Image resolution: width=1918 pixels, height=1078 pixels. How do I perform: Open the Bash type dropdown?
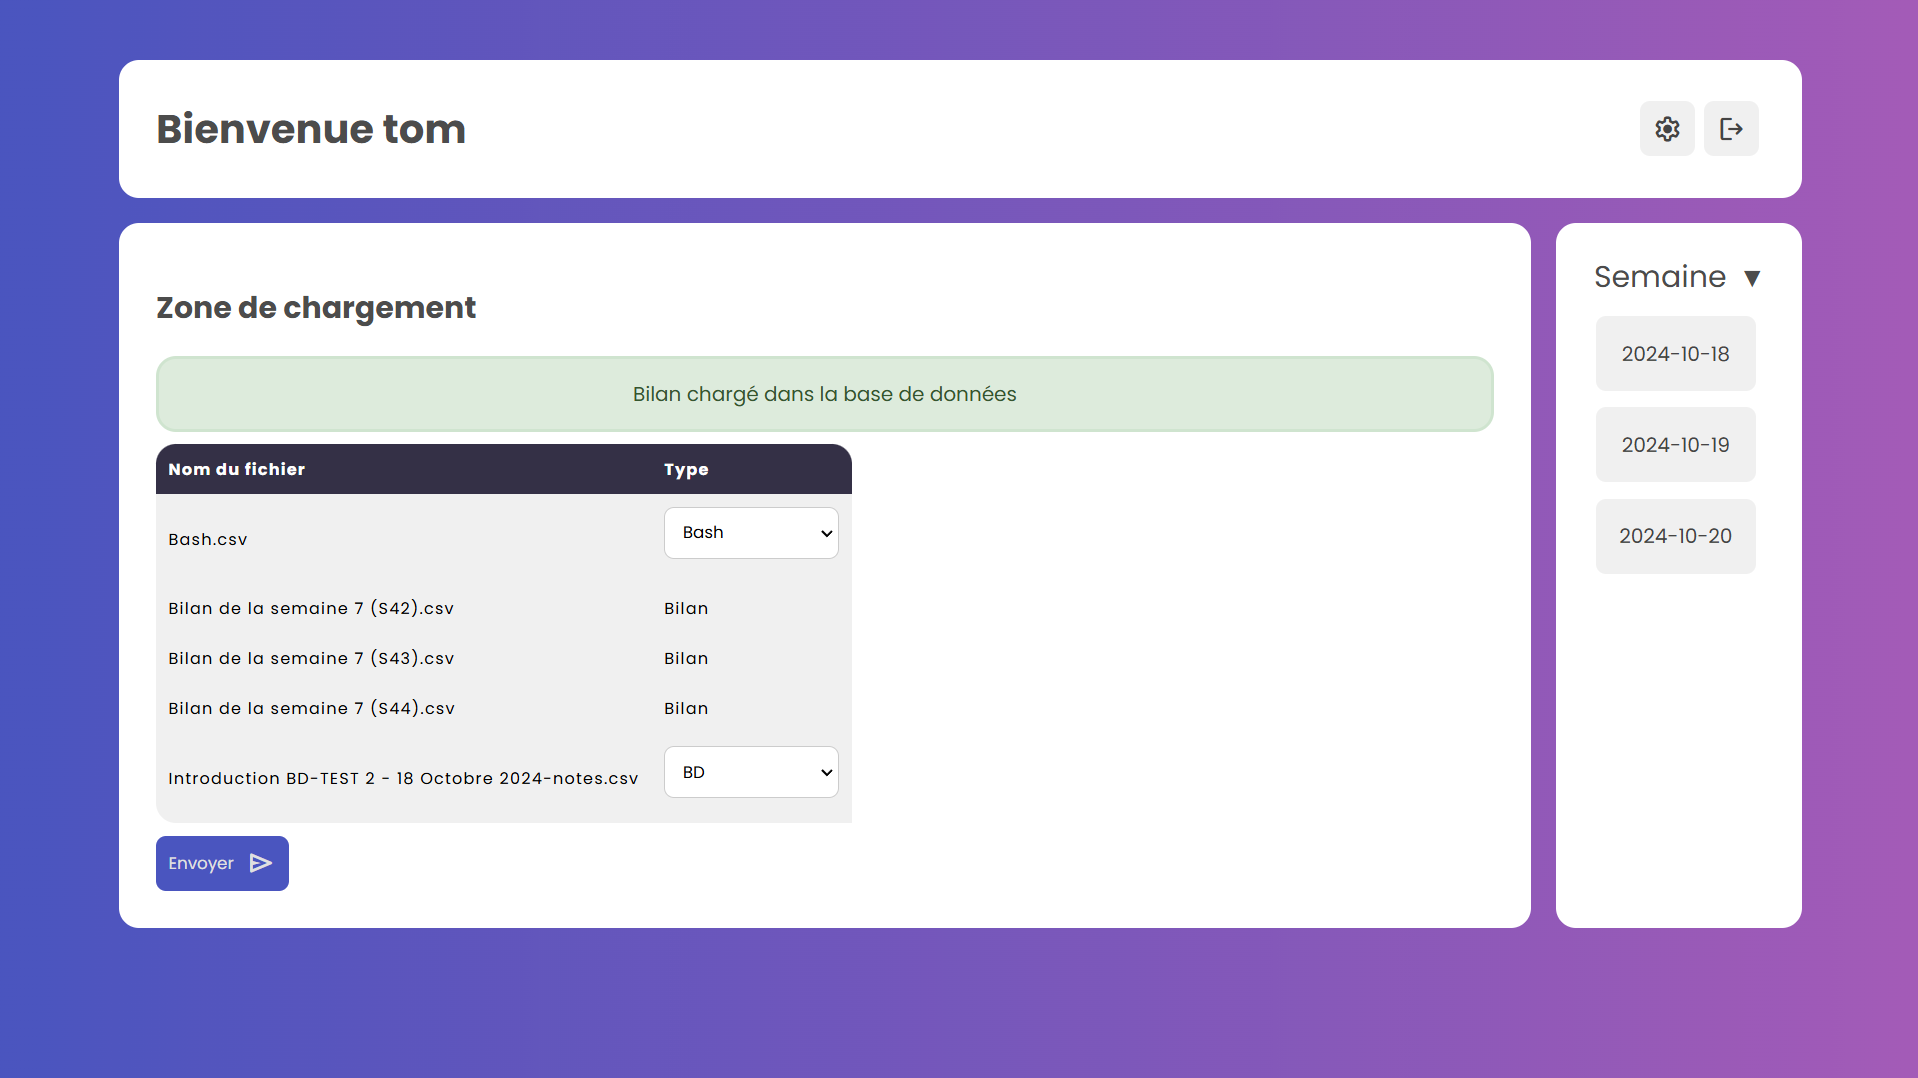click(x=750, y=533)
